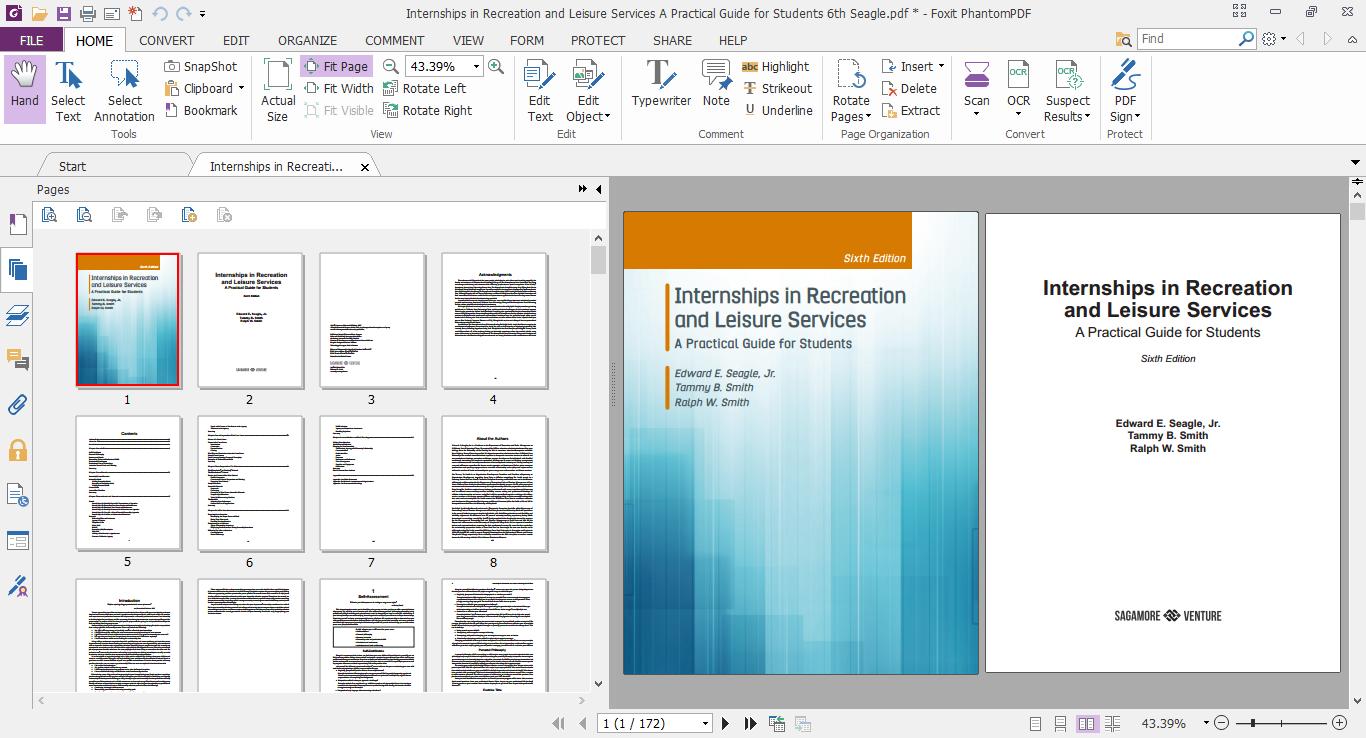1366x738 pixels.
Task: Delete pages from the document
Action: point(908,88)
